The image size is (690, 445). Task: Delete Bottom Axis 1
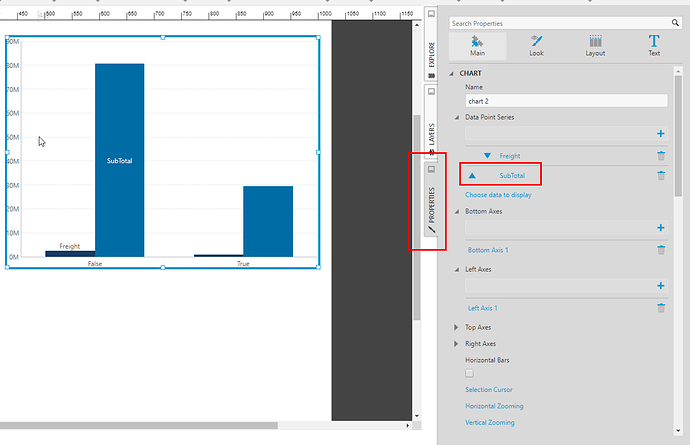click(x=661, y=250)
